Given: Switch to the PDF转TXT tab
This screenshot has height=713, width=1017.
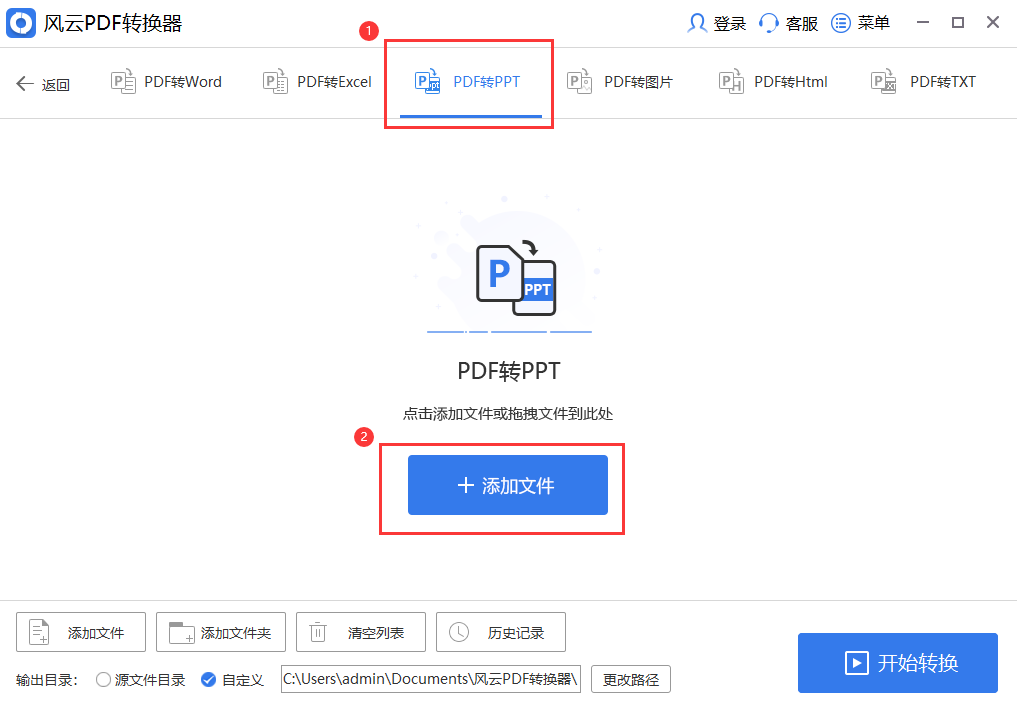Looking at the screenshot, I should pos(923,82).
